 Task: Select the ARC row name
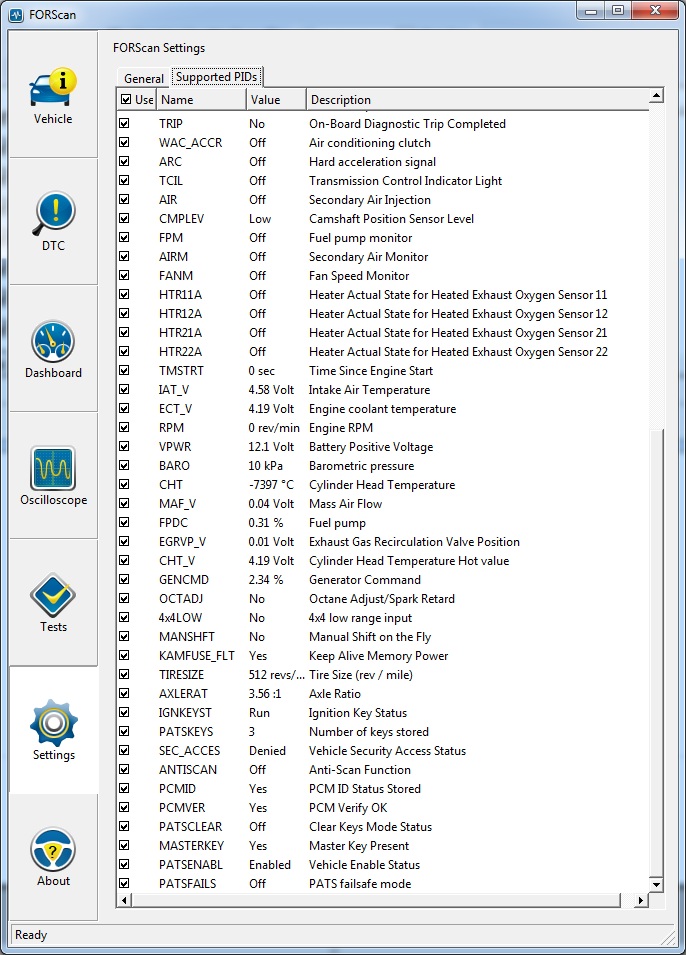(x=170, y=161)
